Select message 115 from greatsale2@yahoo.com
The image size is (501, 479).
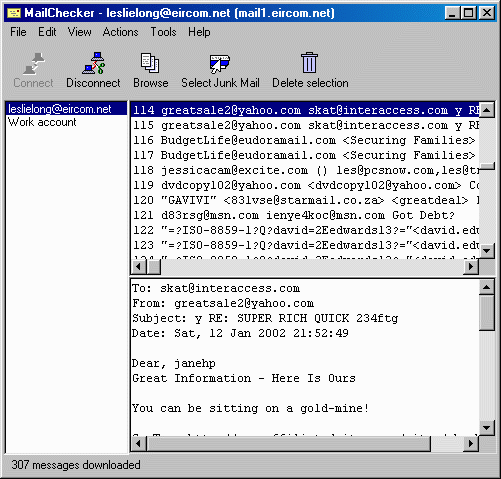305,125
